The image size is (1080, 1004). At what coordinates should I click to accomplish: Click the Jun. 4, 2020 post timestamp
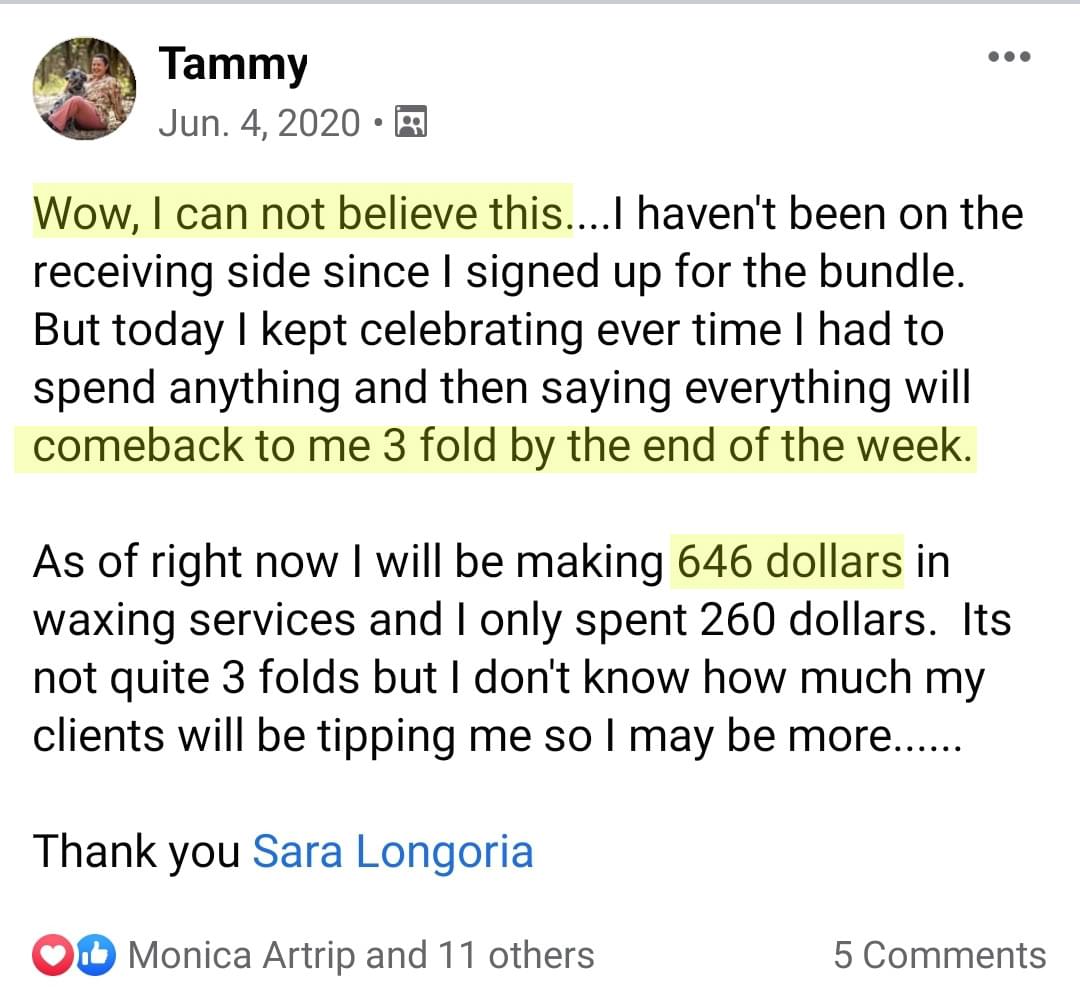click(x=259, y=123)
